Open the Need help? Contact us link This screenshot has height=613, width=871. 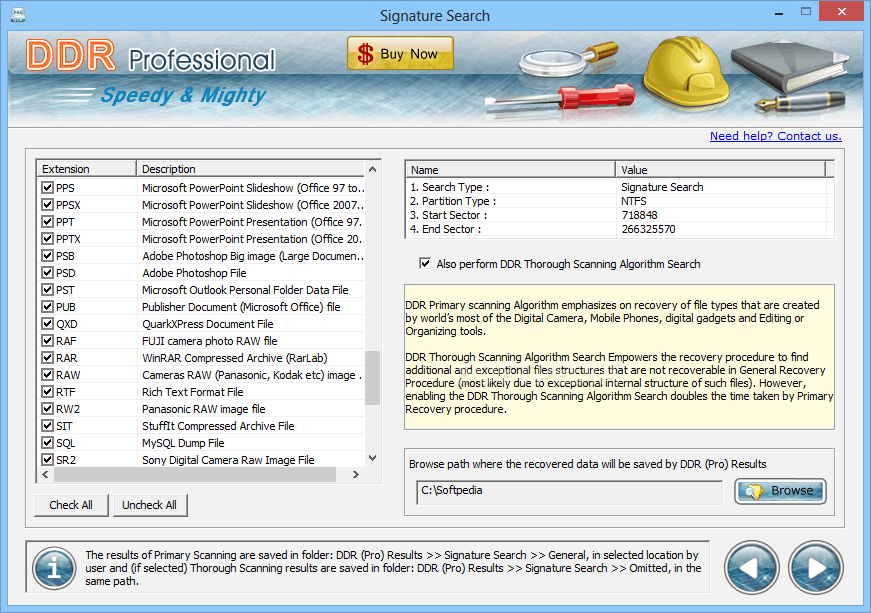pyautogui.click(x=775, y=136)
